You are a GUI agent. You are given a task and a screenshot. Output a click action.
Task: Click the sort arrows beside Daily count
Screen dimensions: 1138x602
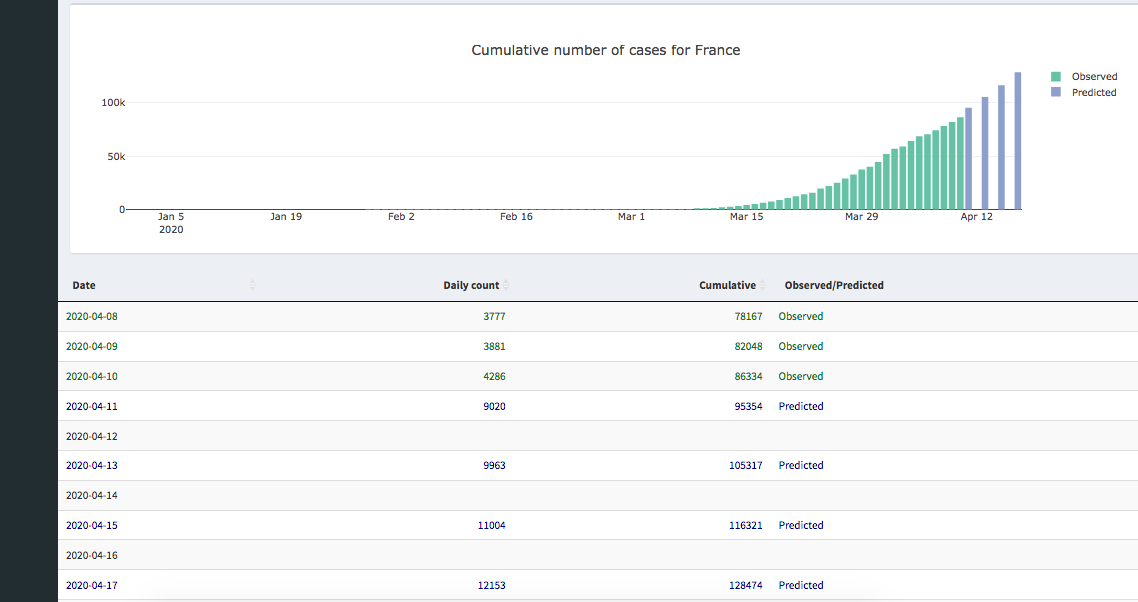[x=506, y=286]
